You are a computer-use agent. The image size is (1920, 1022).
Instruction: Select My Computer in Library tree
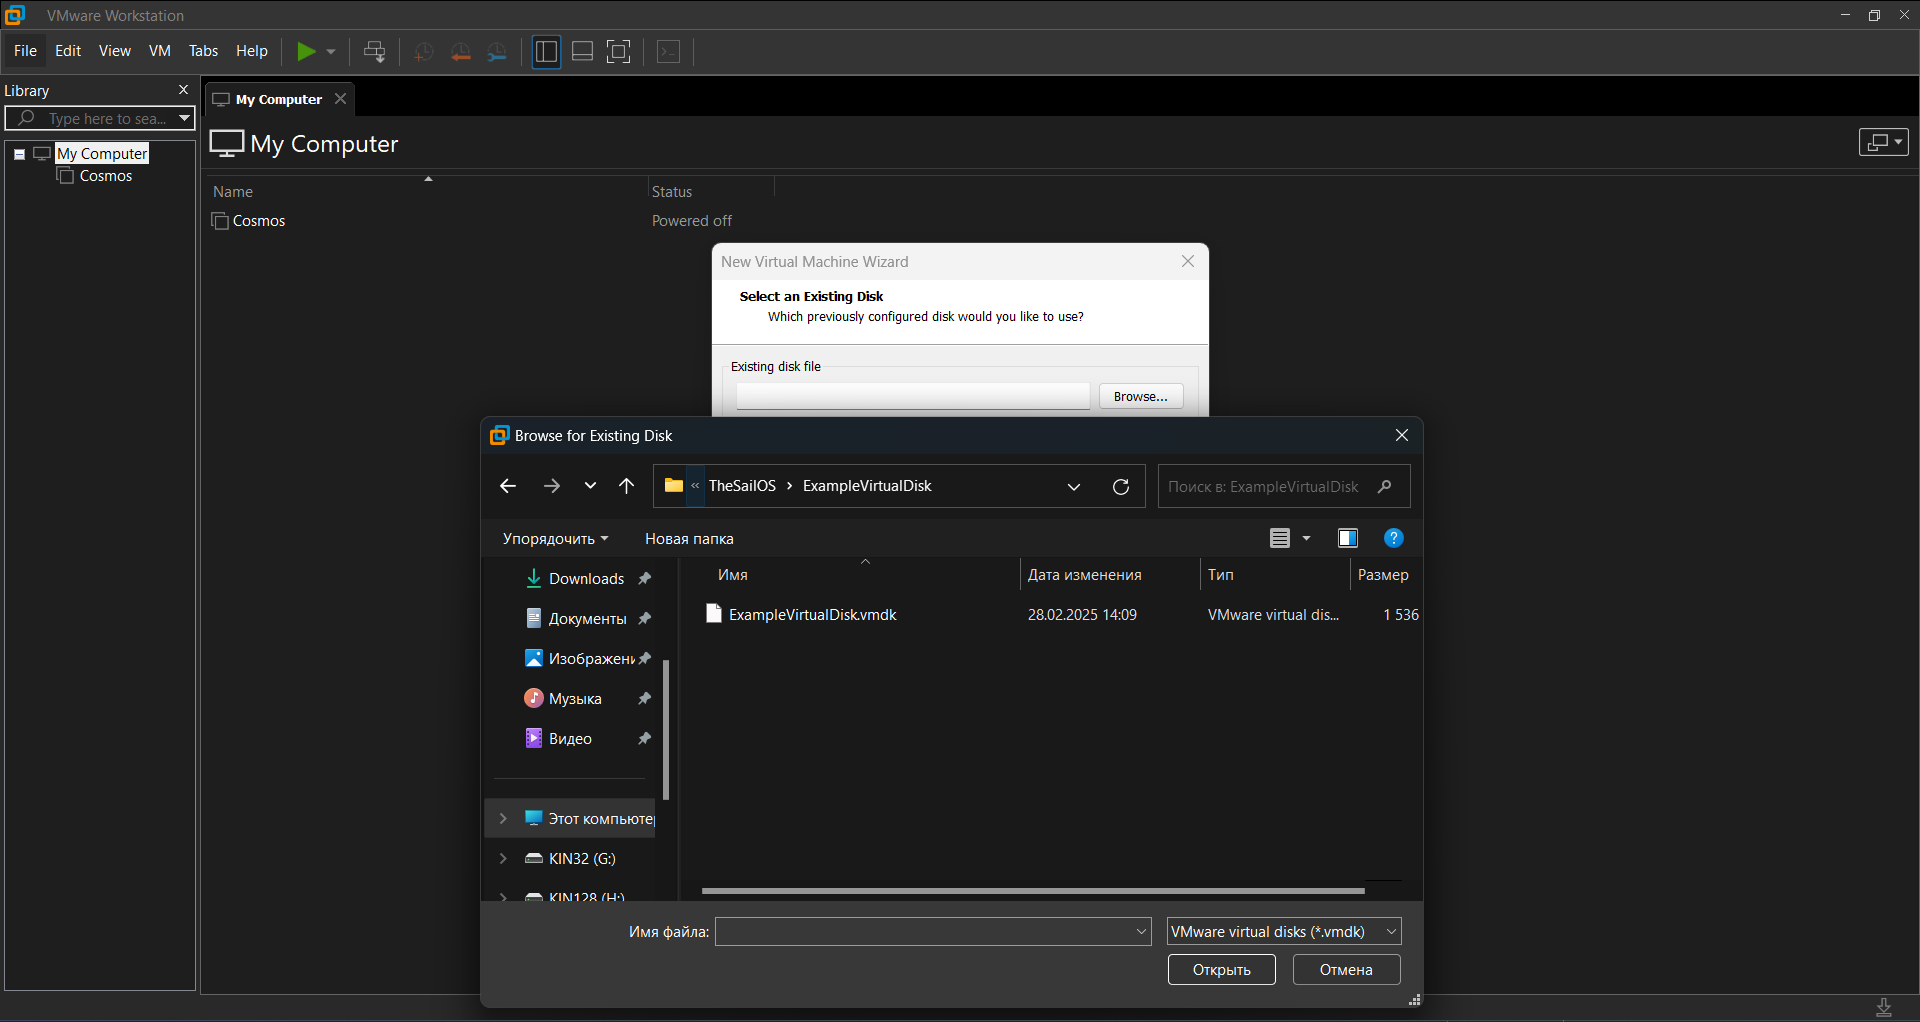pos(102,153)
